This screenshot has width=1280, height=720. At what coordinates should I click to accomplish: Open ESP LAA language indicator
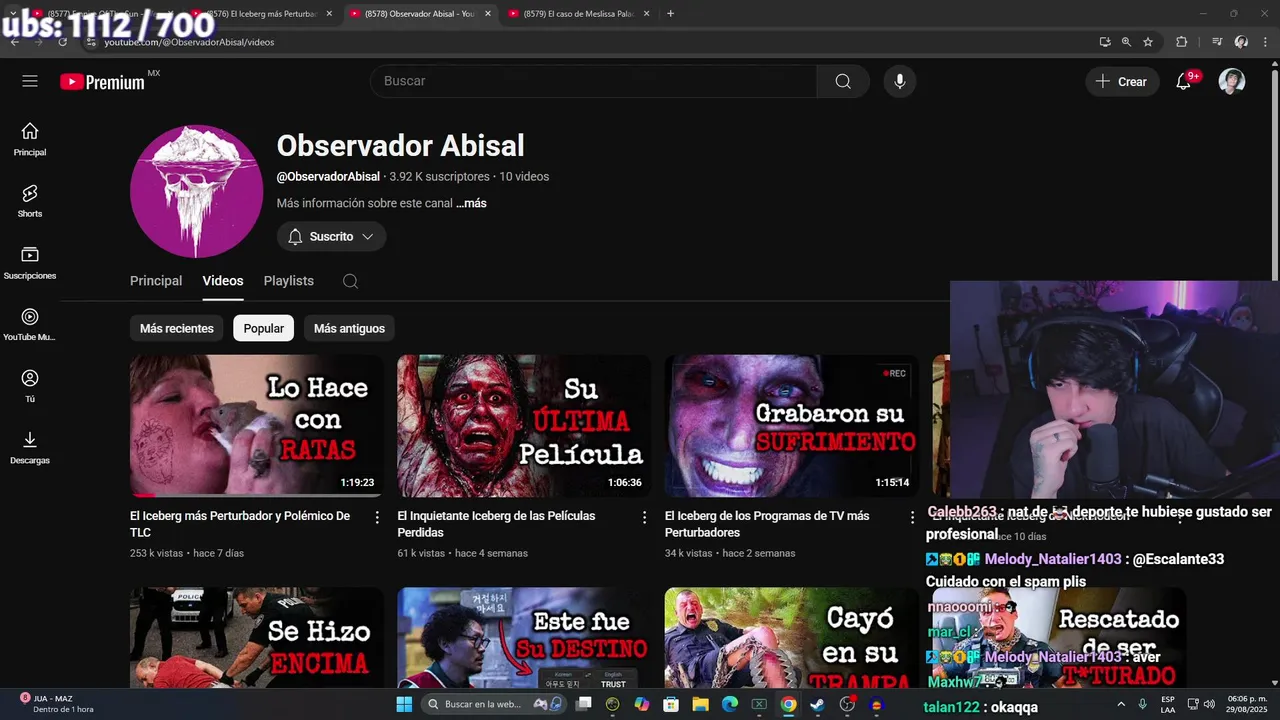point(1168,704)
